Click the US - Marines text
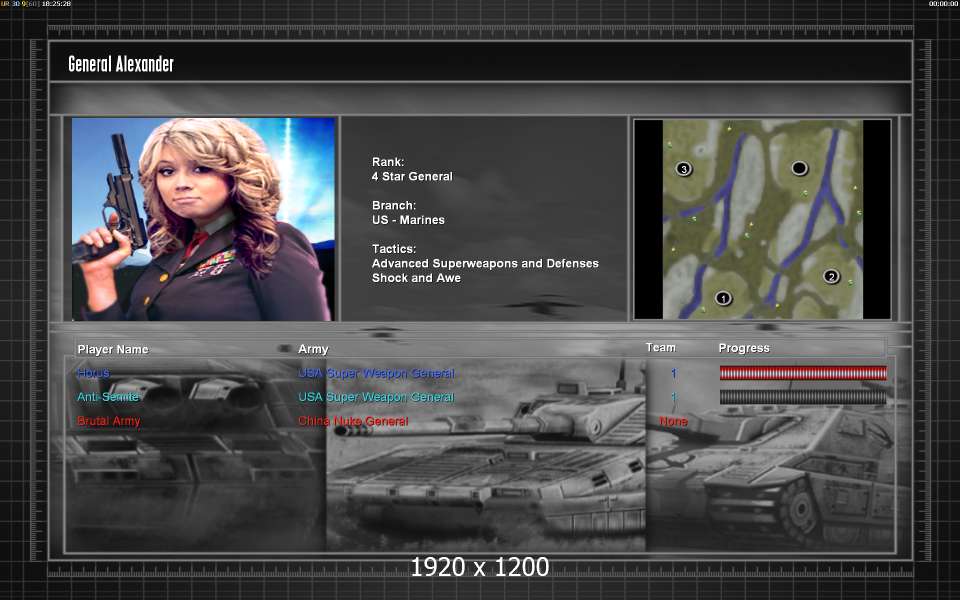960x600 pixels. [x=408, y=220]
